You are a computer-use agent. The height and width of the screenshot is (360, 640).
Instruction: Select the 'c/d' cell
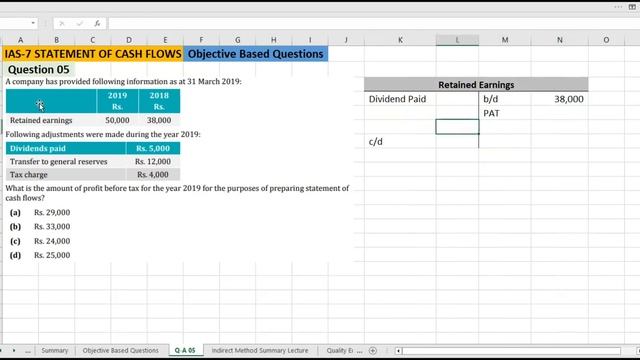(x=400, y=141)
